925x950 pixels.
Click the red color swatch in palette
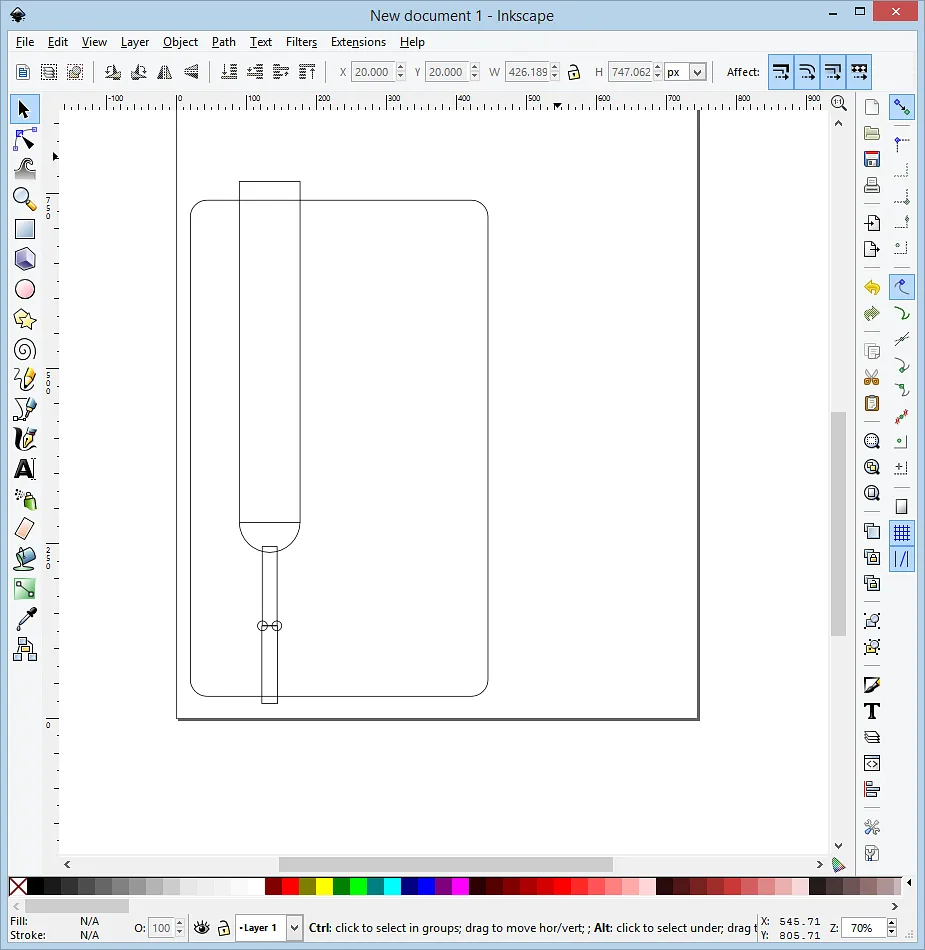(x=290, y=886)
